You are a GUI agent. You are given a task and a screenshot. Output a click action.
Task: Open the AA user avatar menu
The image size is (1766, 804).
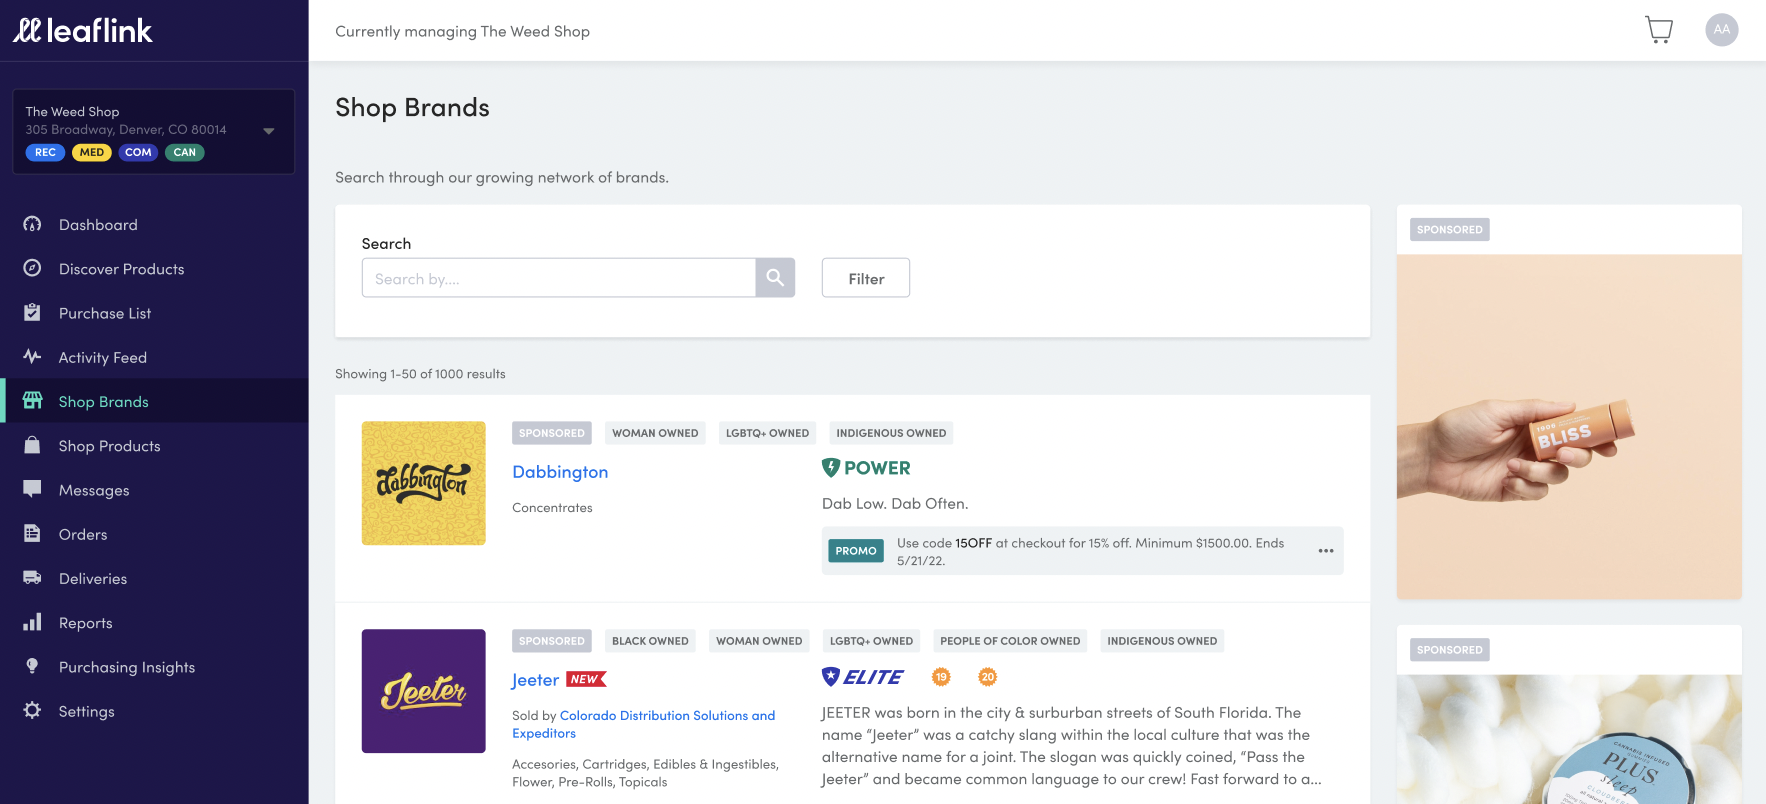[x=1721, y=30]
